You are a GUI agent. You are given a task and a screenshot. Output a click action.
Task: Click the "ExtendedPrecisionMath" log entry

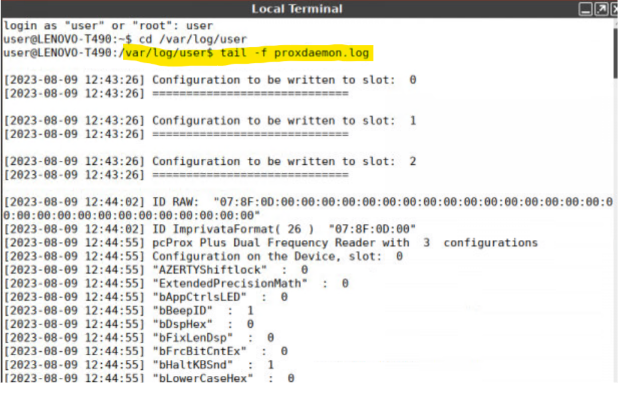[177, 284]
